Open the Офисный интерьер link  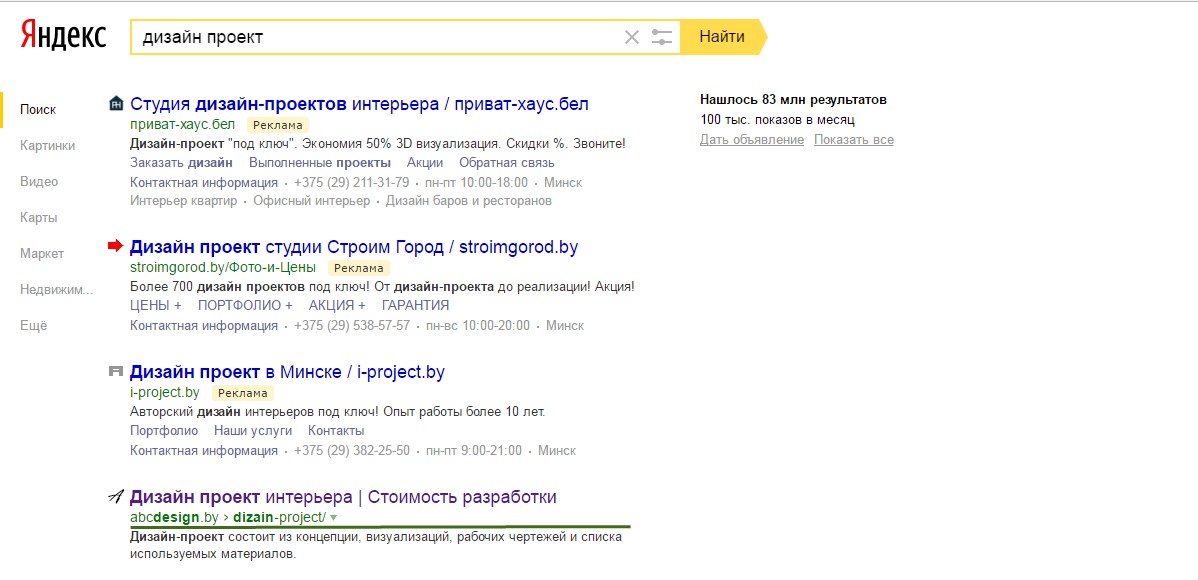(x=312, y=201)
